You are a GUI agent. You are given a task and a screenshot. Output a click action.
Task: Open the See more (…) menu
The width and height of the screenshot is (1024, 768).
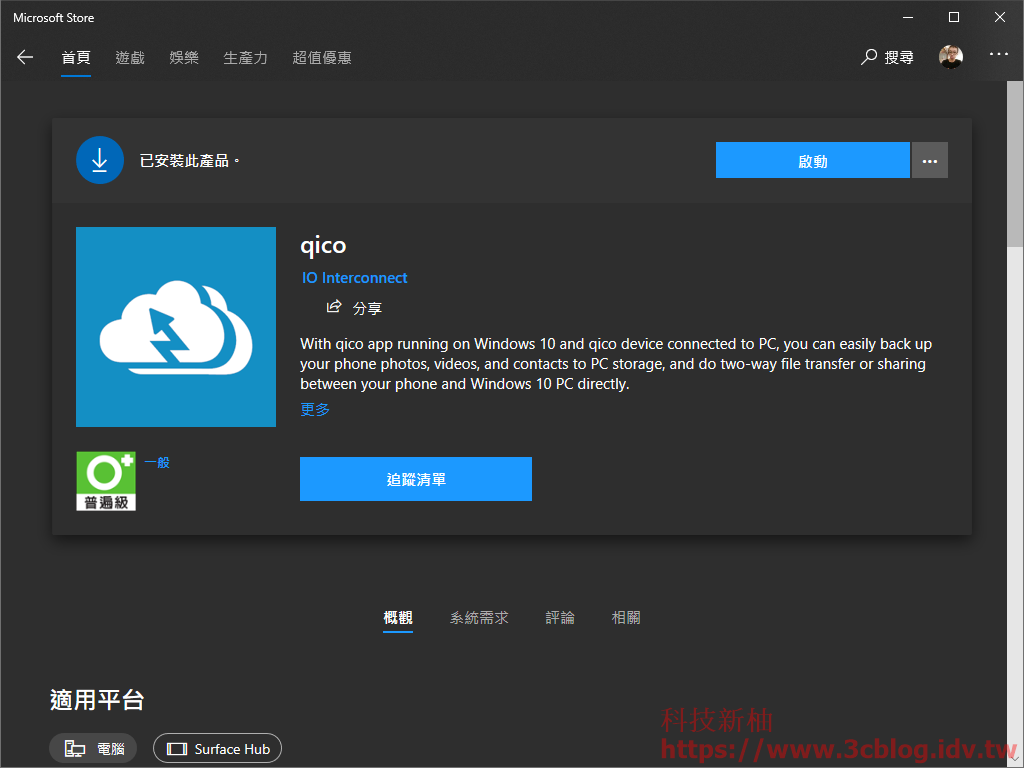998,57
